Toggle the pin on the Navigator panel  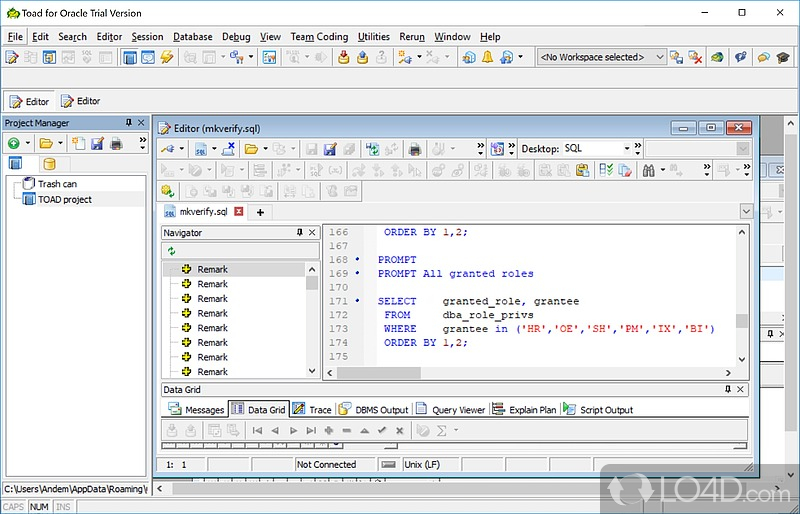click(x=300, y=233)
